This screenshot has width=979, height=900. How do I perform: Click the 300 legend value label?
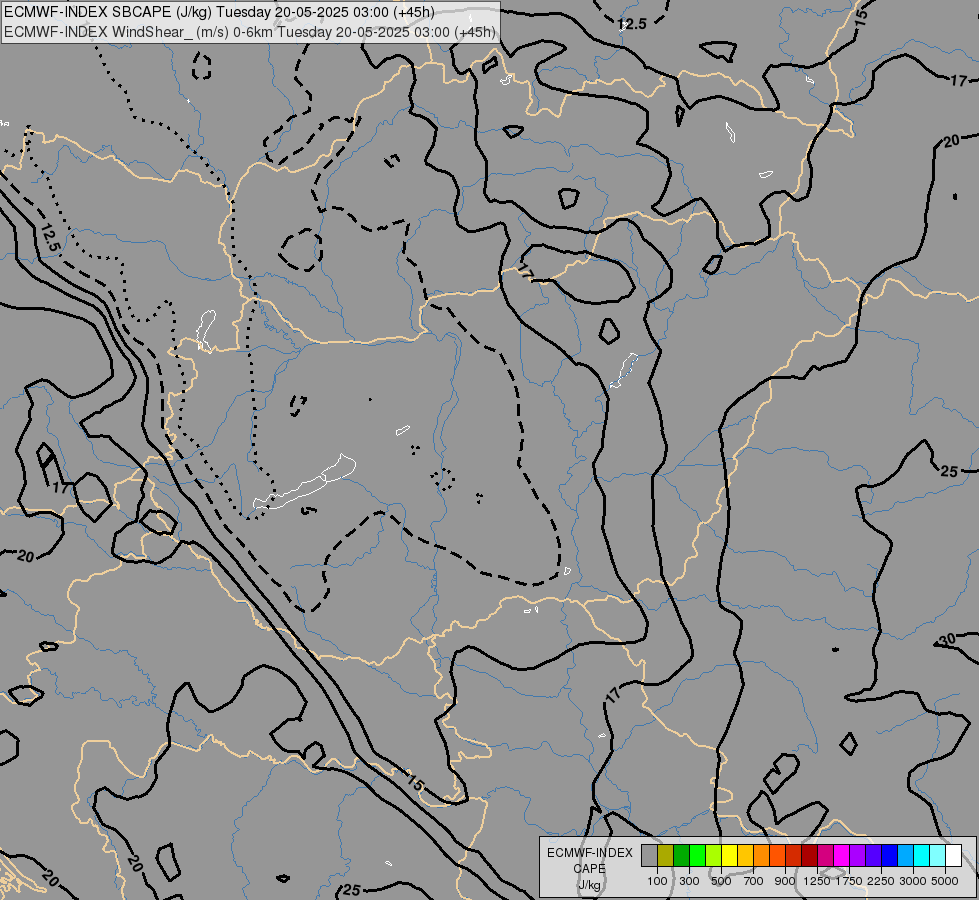point(689,881)
